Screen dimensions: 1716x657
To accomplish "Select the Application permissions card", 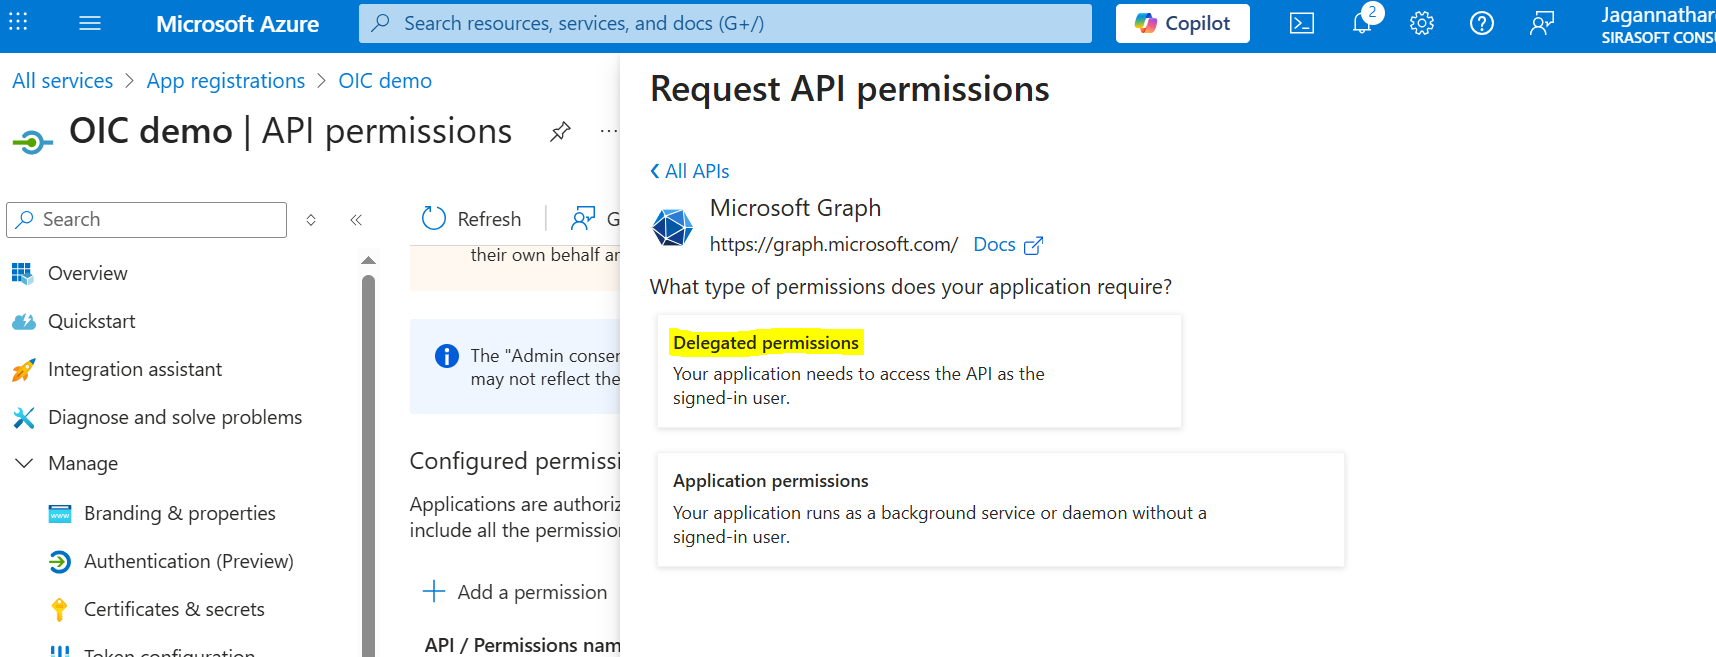I will (1000, 510).
